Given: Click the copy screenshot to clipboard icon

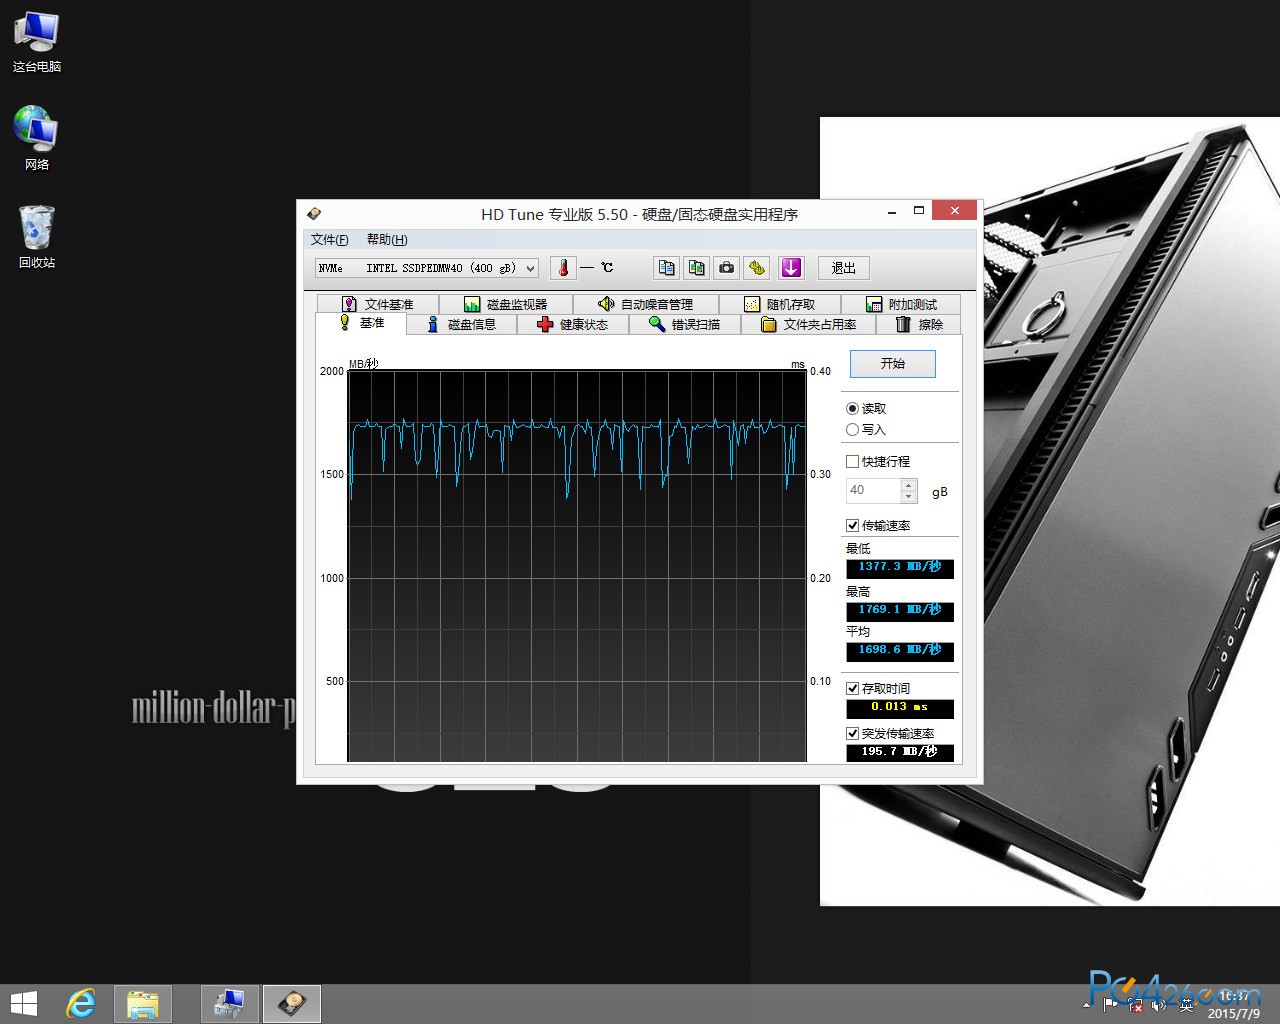Looking at the screenshot, I should 697,268.
